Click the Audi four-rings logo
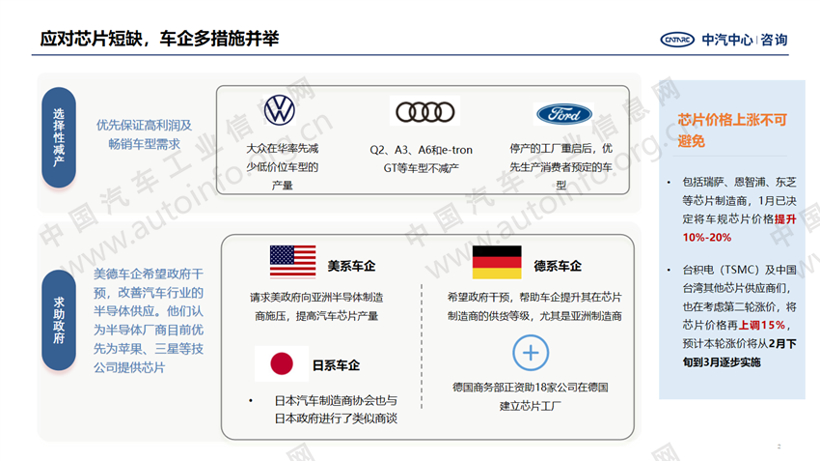 click(x=424, y=111)
